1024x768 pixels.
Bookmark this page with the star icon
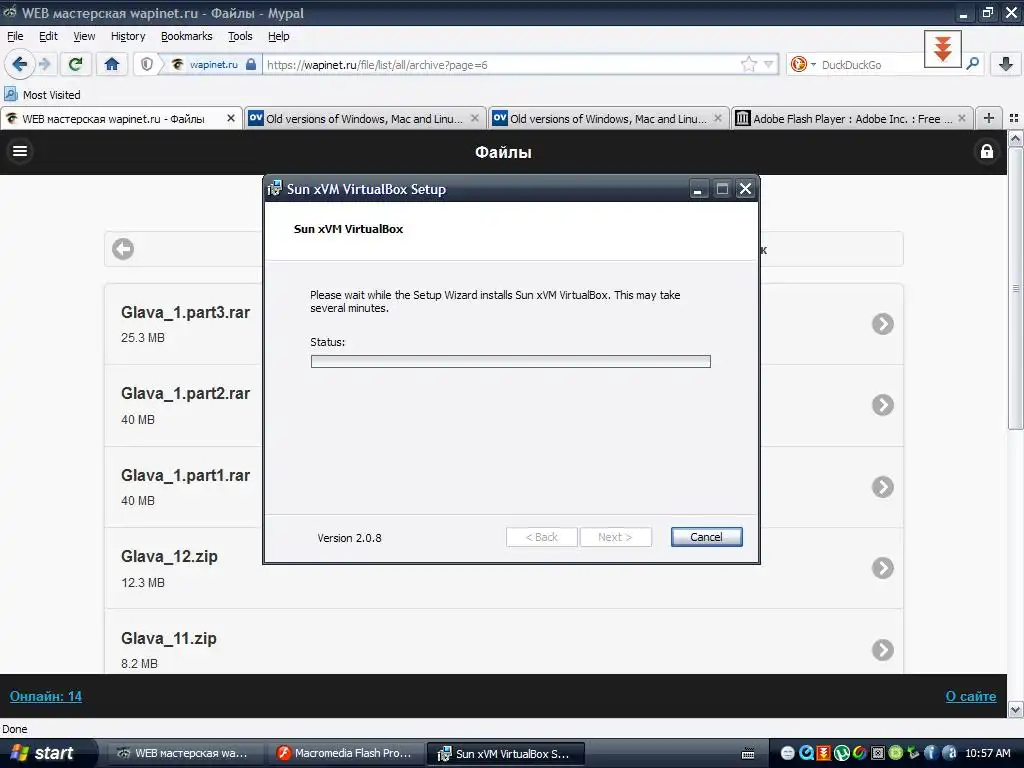tap(748, 64)
